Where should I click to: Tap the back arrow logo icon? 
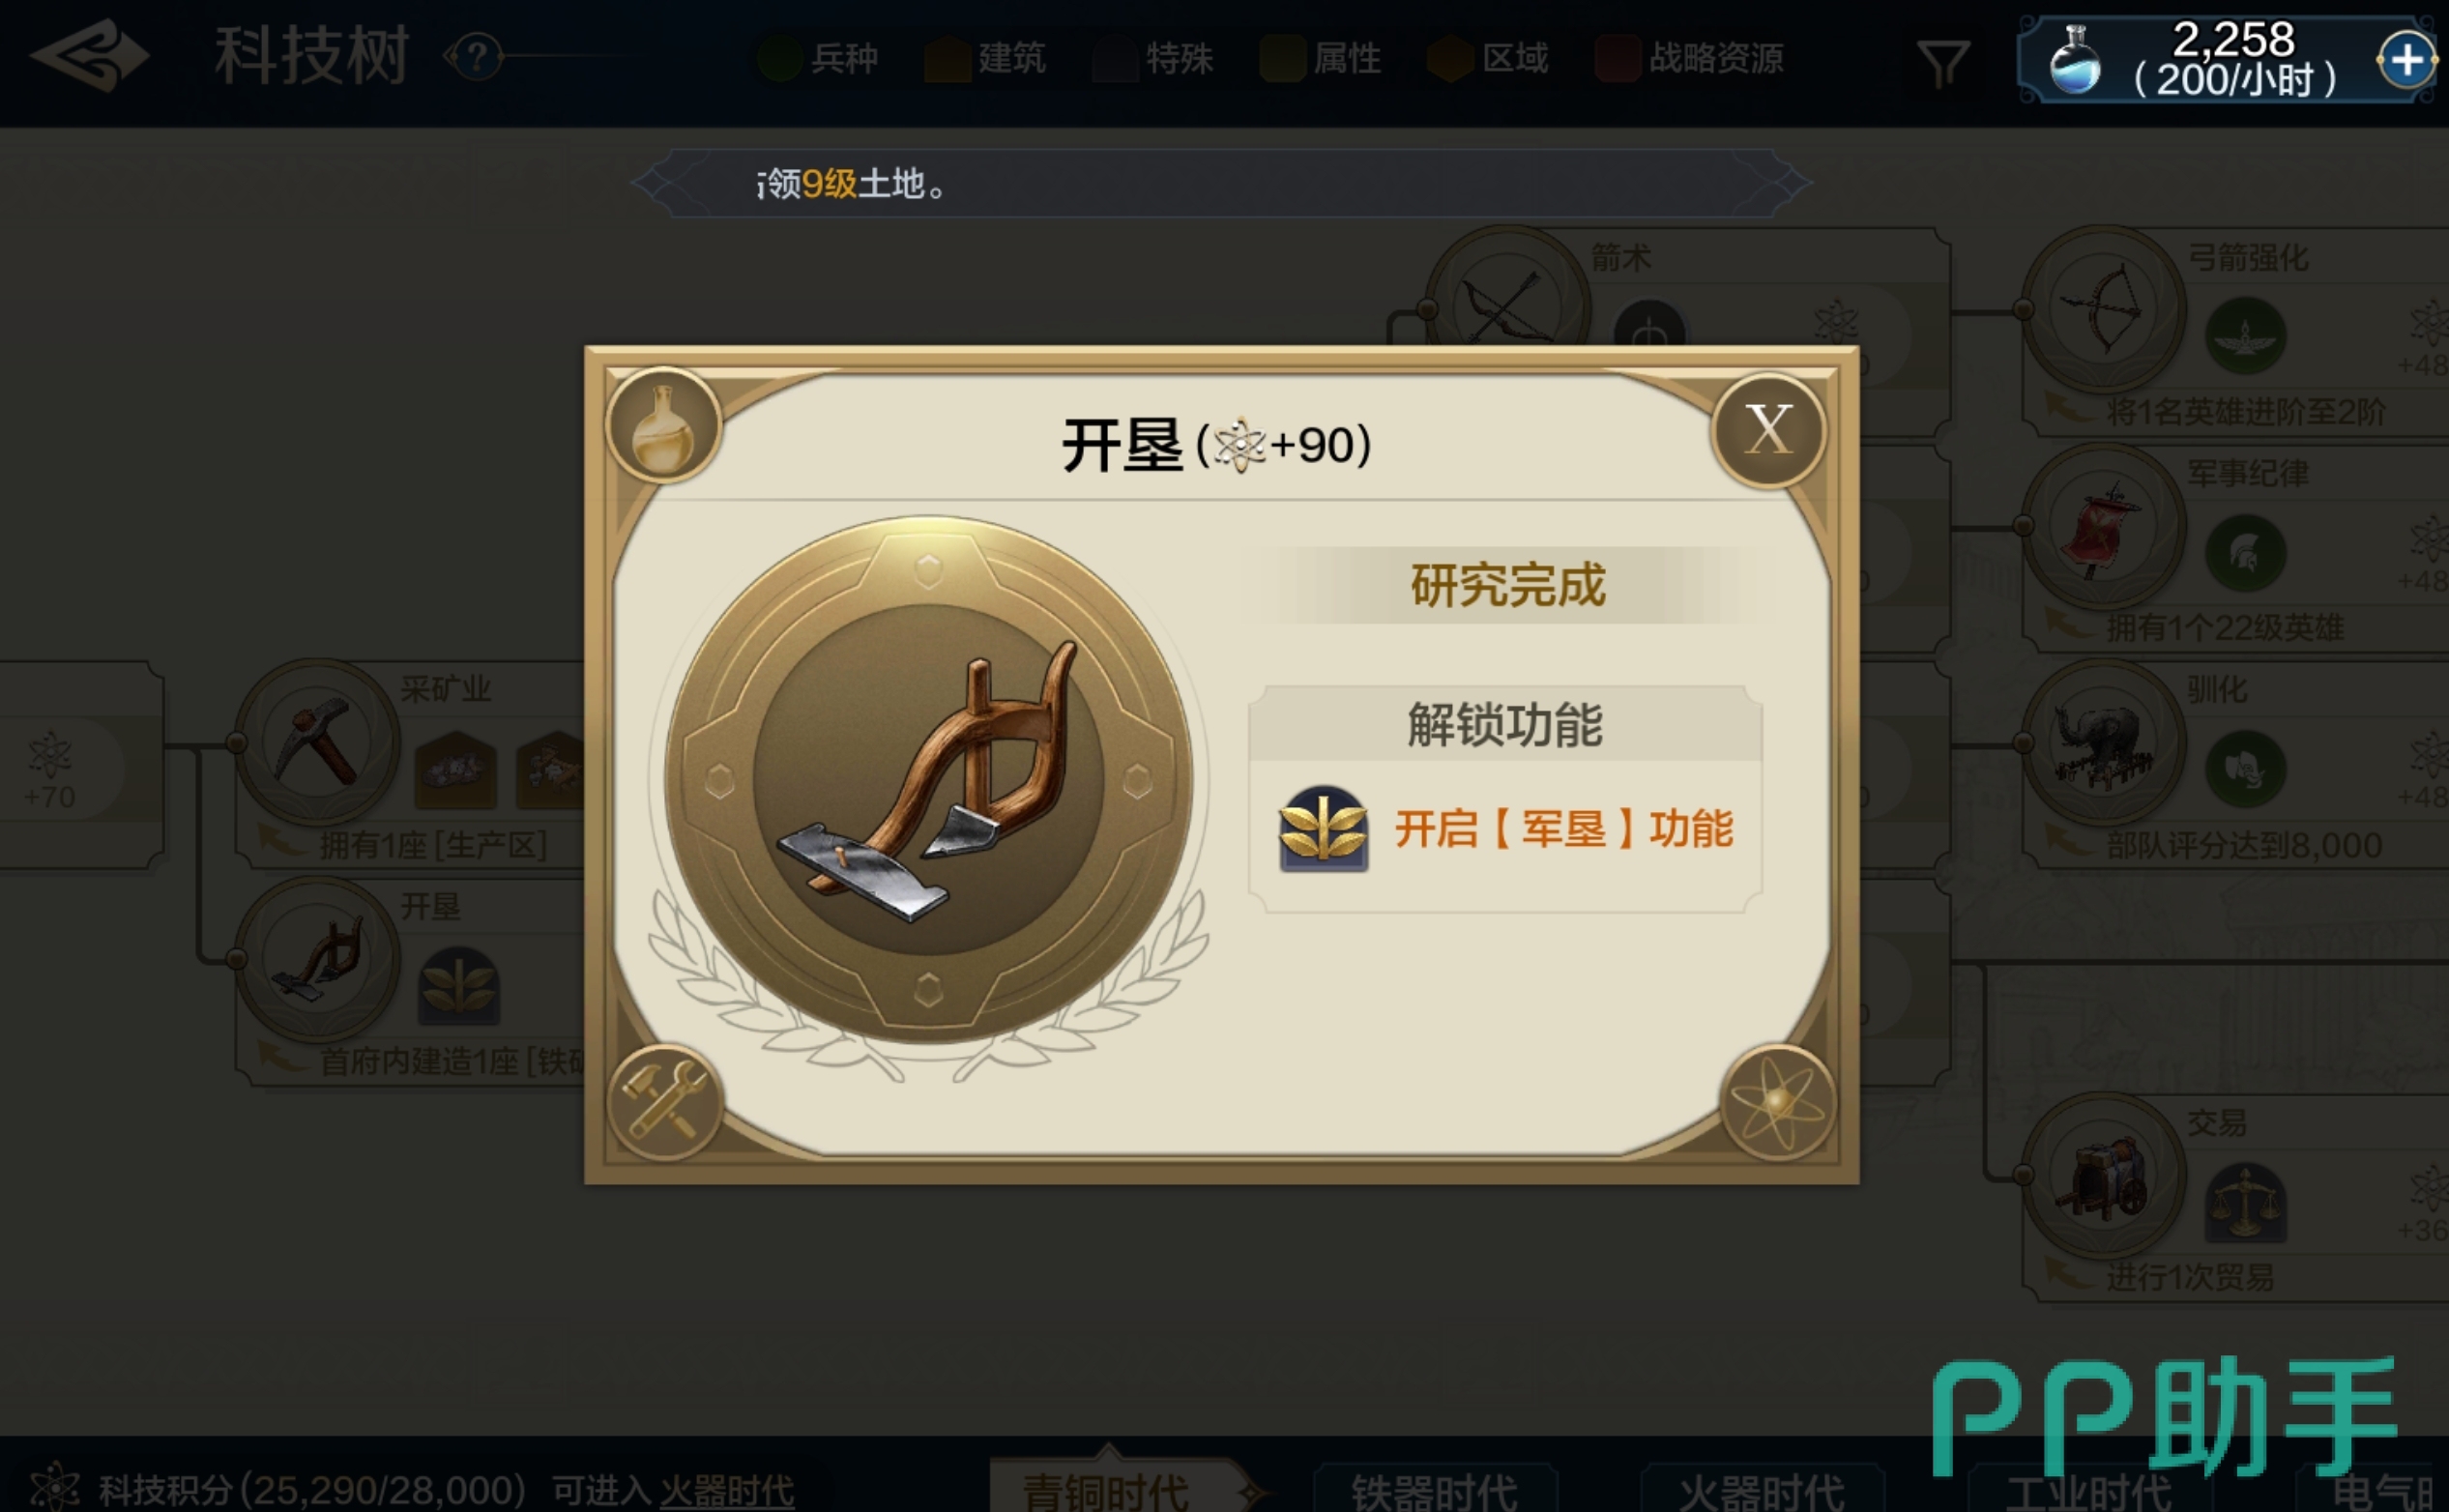(91, 56)
